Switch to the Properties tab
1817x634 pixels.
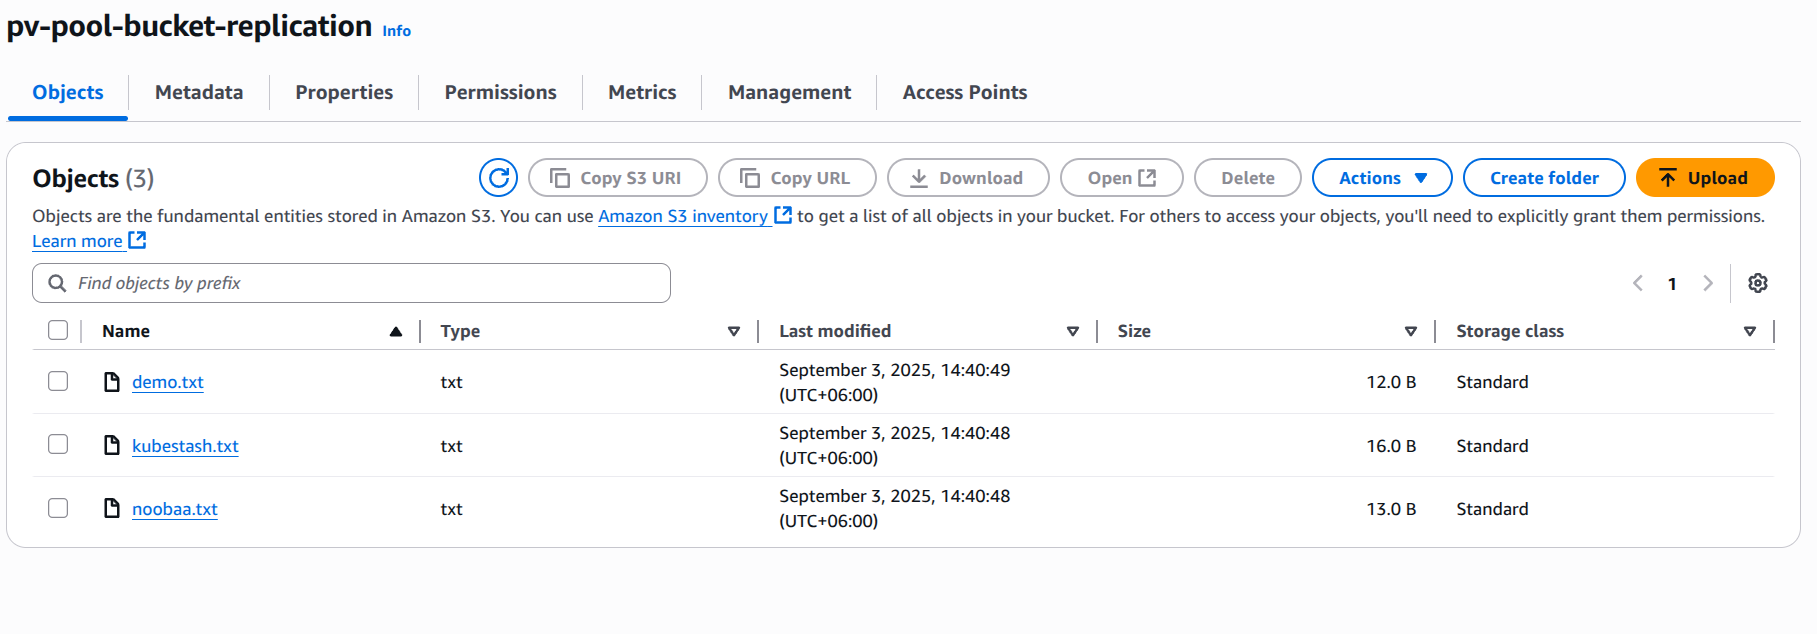coord(344,92)
